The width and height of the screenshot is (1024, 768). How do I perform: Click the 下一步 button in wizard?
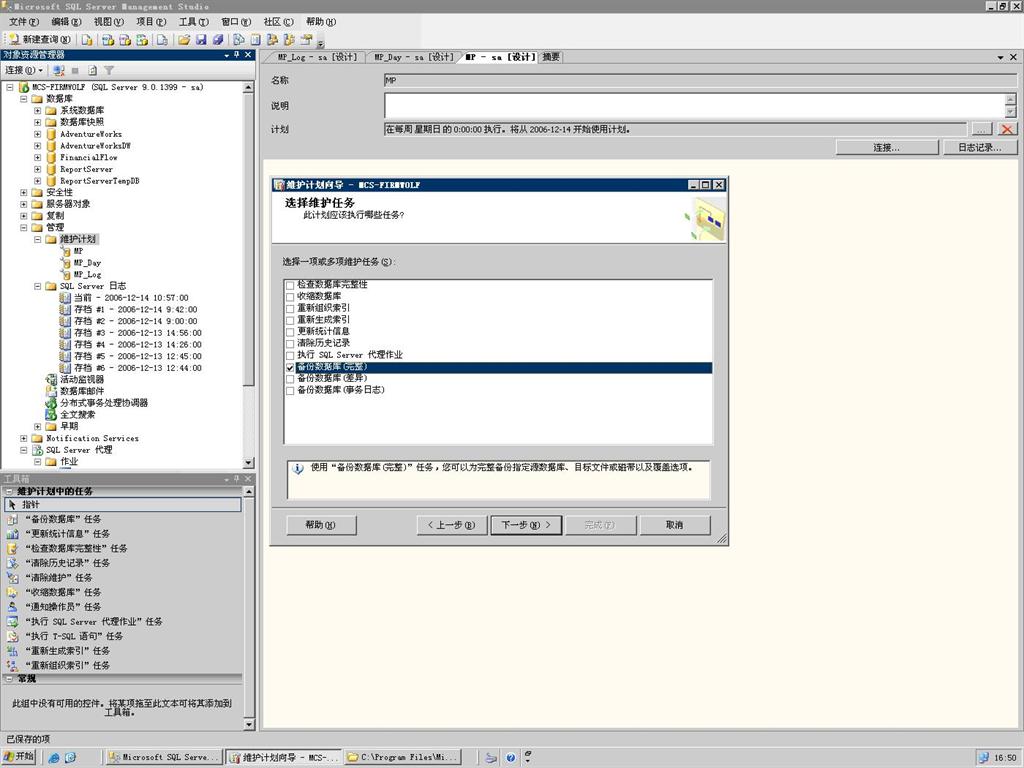pyautogui.click(x=526, y=525)
